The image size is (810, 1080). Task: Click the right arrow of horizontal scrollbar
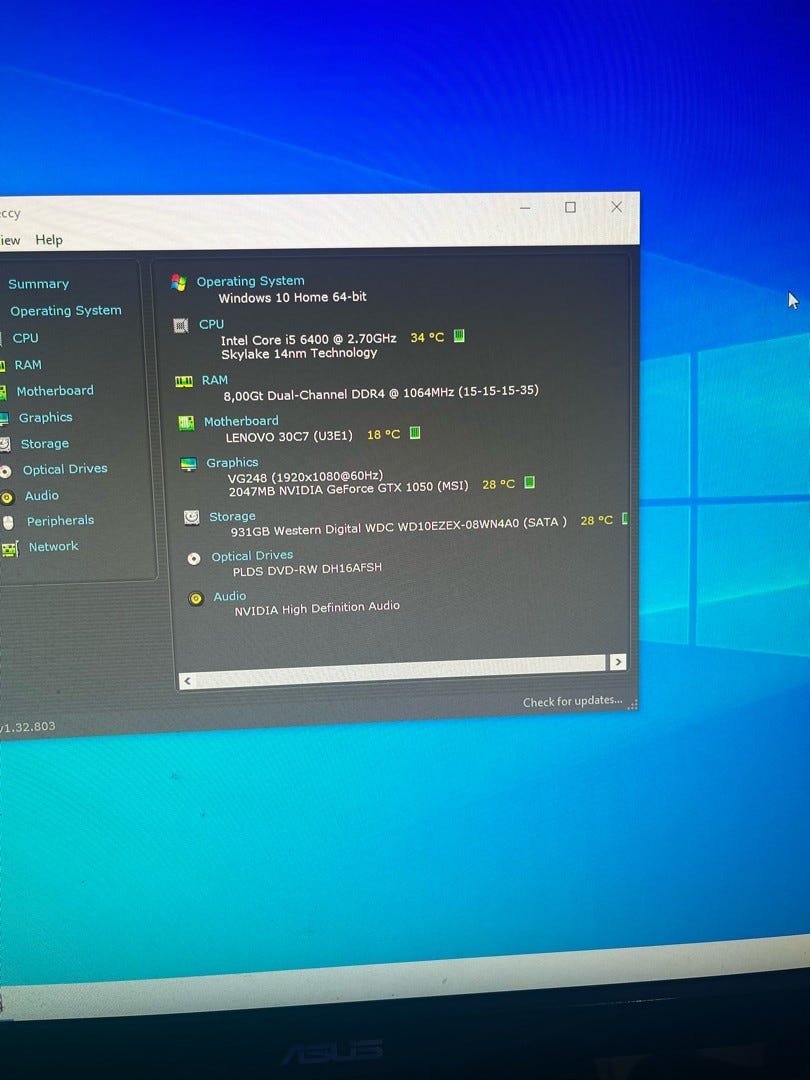pos(618,662)
